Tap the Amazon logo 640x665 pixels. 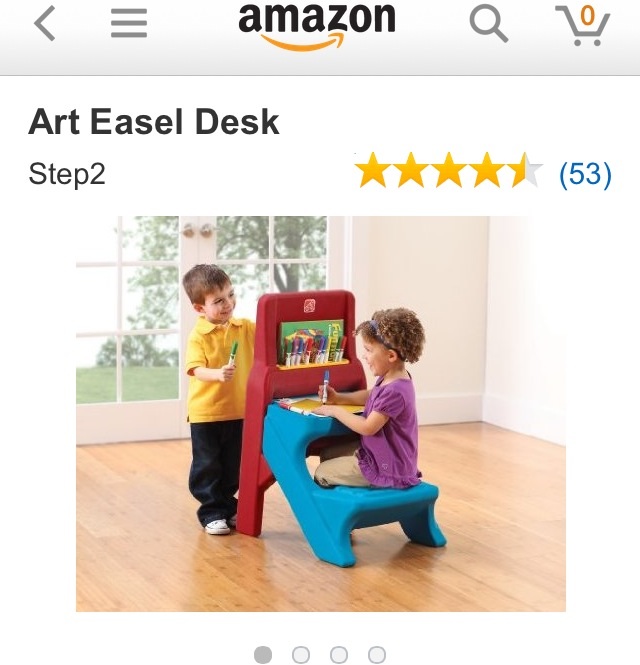click(317, 26)
